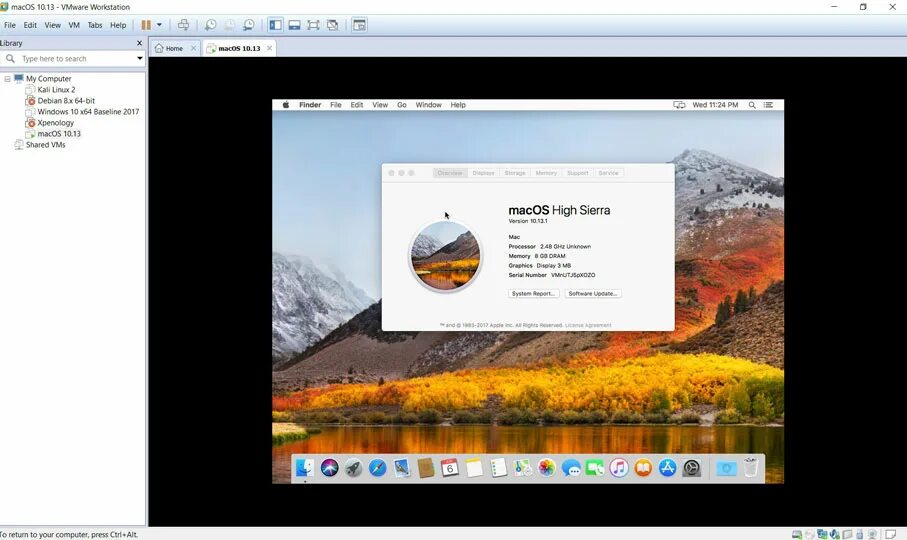The width and height of the screenshot is (907, 540).
Task: Open iTunes from the Dock
Action: (619, 467)
